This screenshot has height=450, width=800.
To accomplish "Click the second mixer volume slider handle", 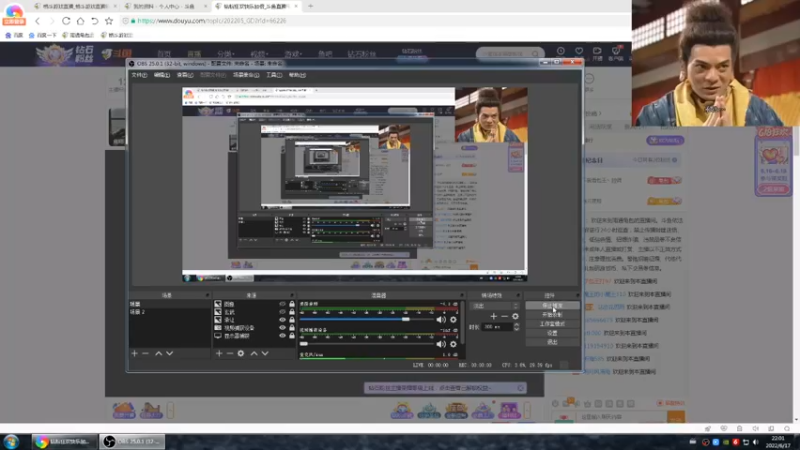I will (x=304, y=344).
